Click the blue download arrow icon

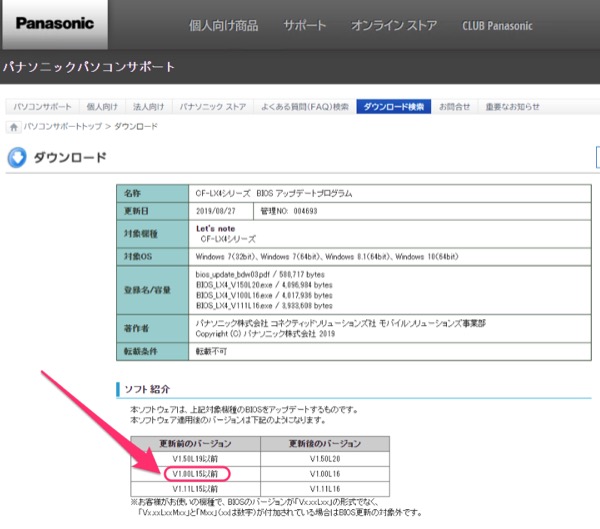pyautogui.click(x=17, y=157)
